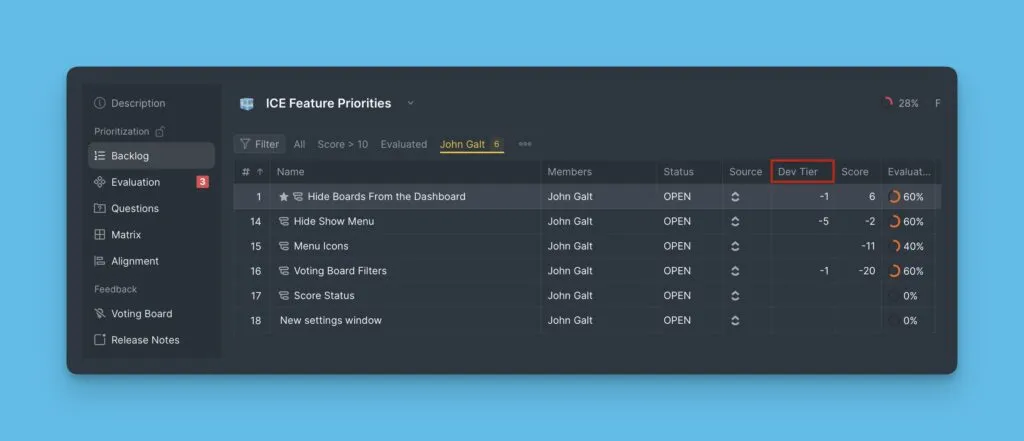This screenshot has width=1024, height=441.
Task: Open the Voting Board page
Action: pyautogui.click(x=140, y=313)
